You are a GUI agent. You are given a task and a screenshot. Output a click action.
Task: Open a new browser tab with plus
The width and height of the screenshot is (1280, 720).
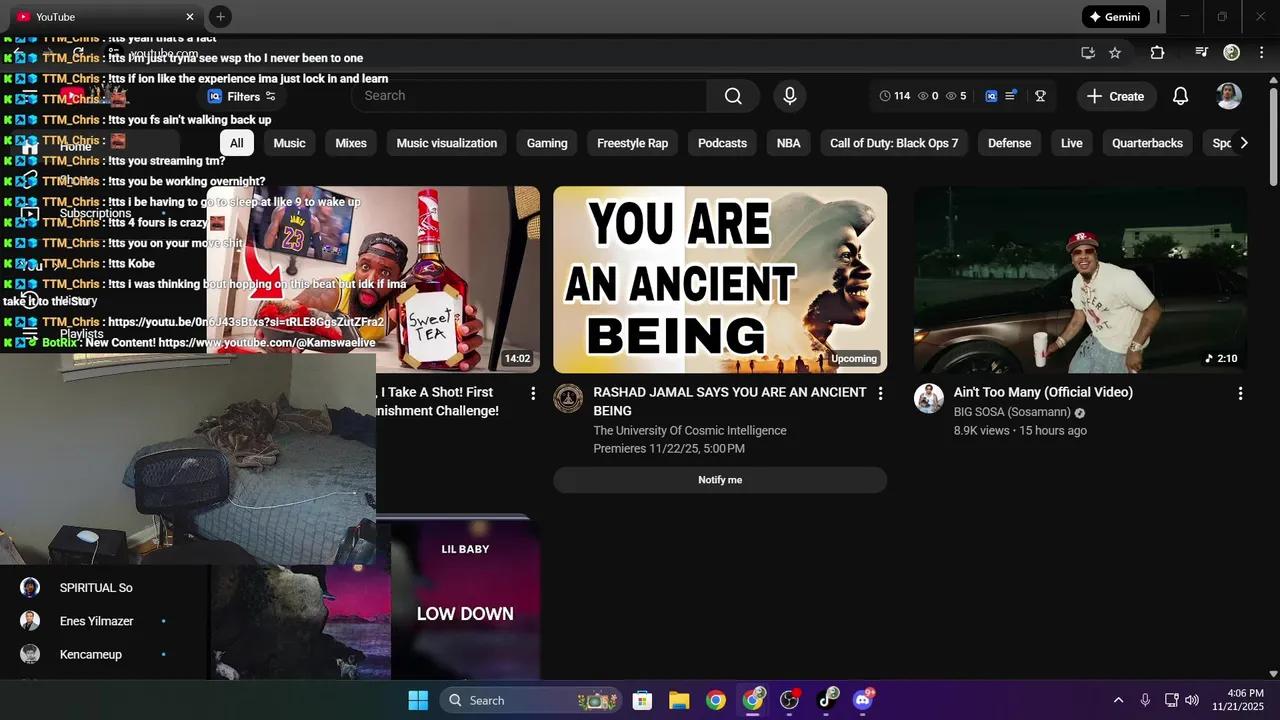pyautogui.click(x=220, y=17)
